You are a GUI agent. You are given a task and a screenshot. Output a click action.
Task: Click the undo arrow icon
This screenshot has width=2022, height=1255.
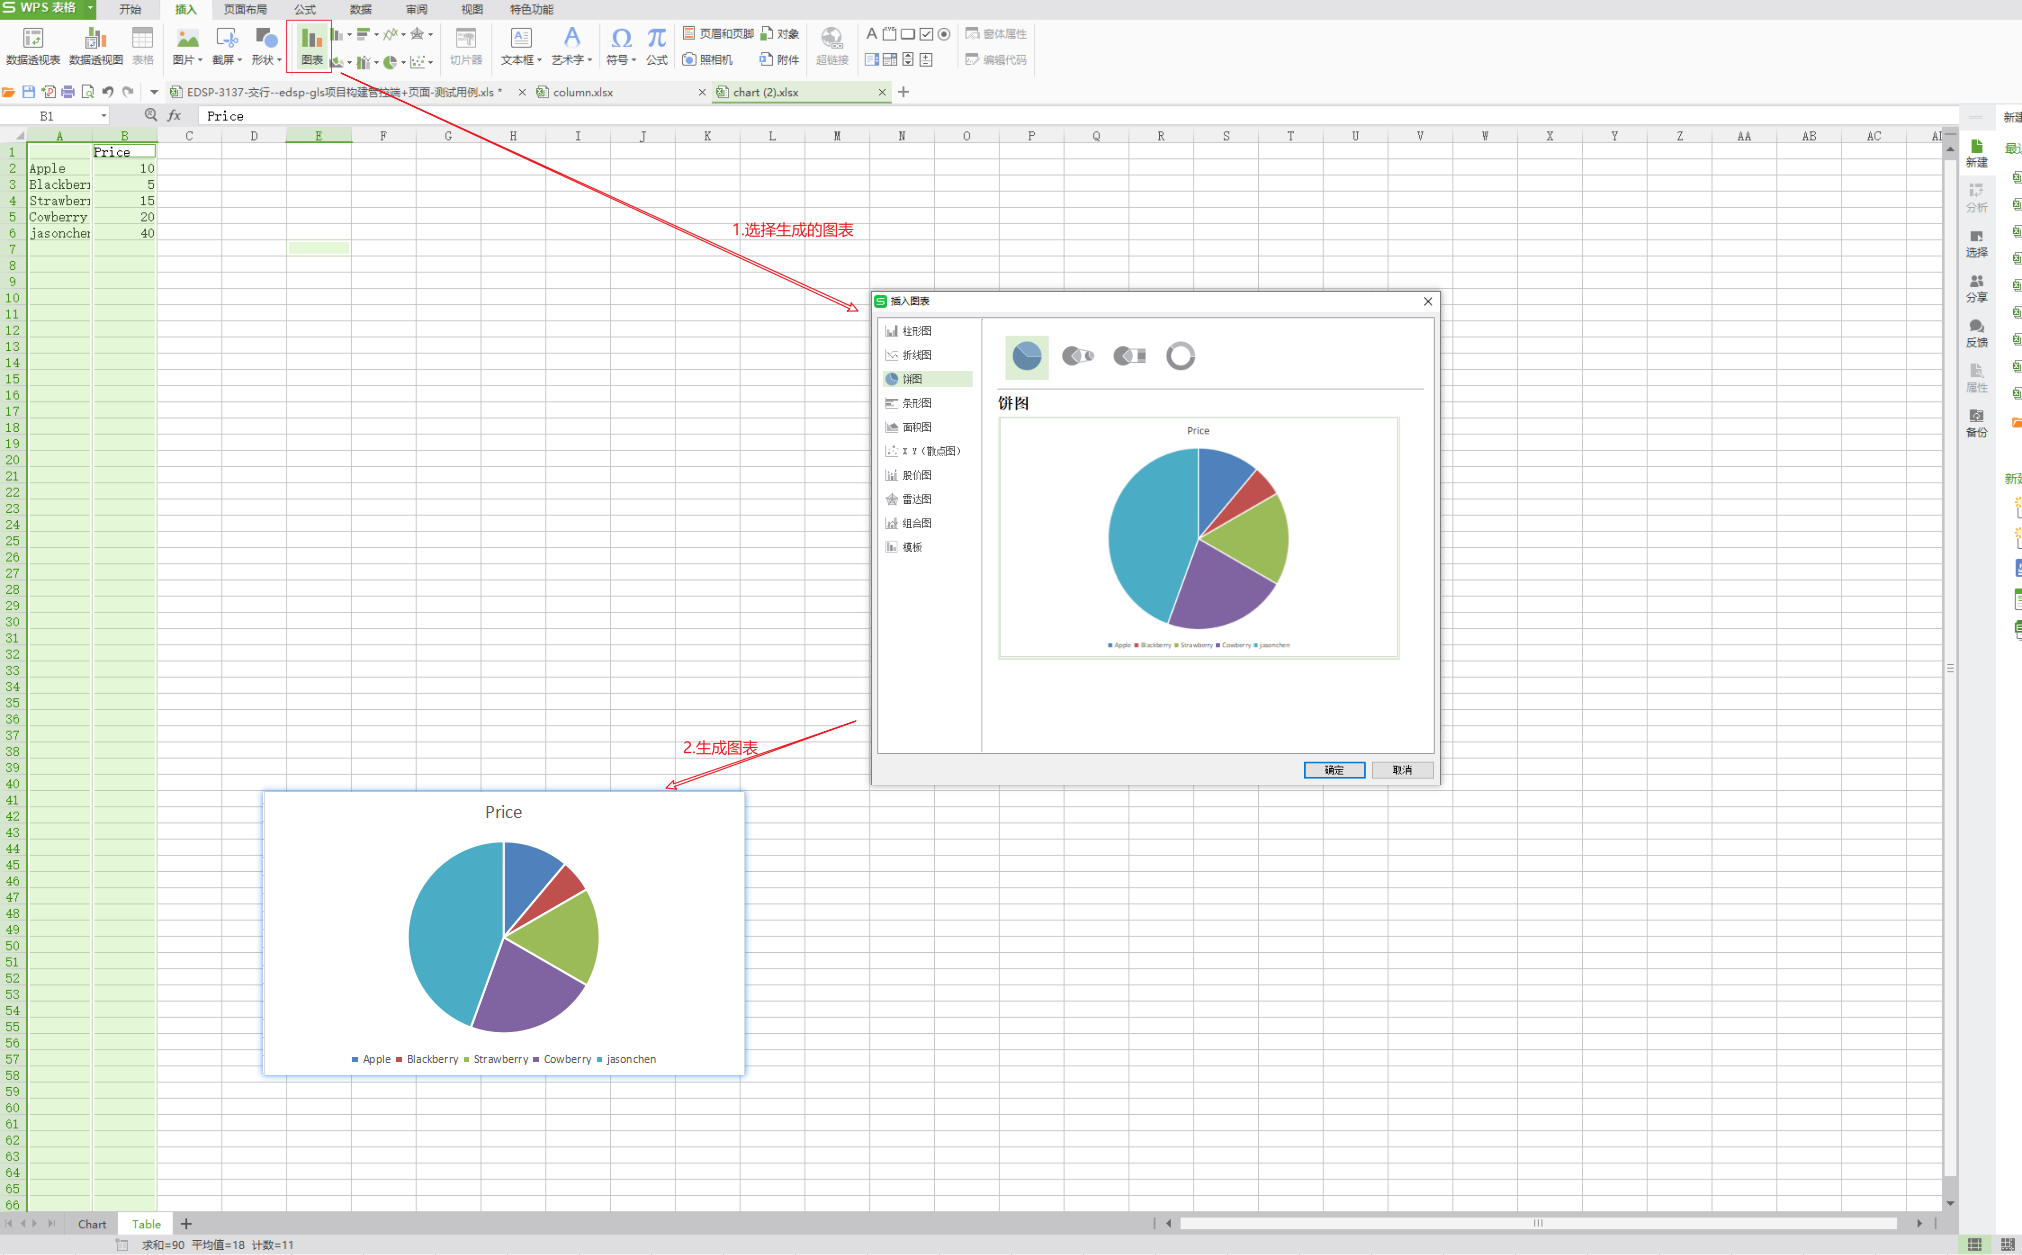[x=107, y=92]
